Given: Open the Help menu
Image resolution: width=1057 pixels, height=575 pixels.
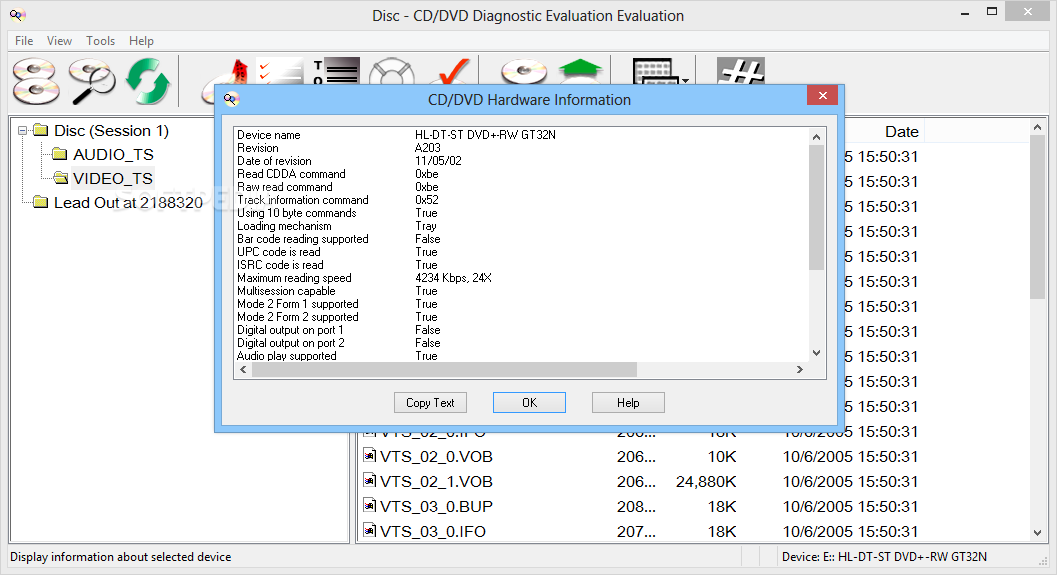Looking at the screenshot, I should tap(142, 40).
